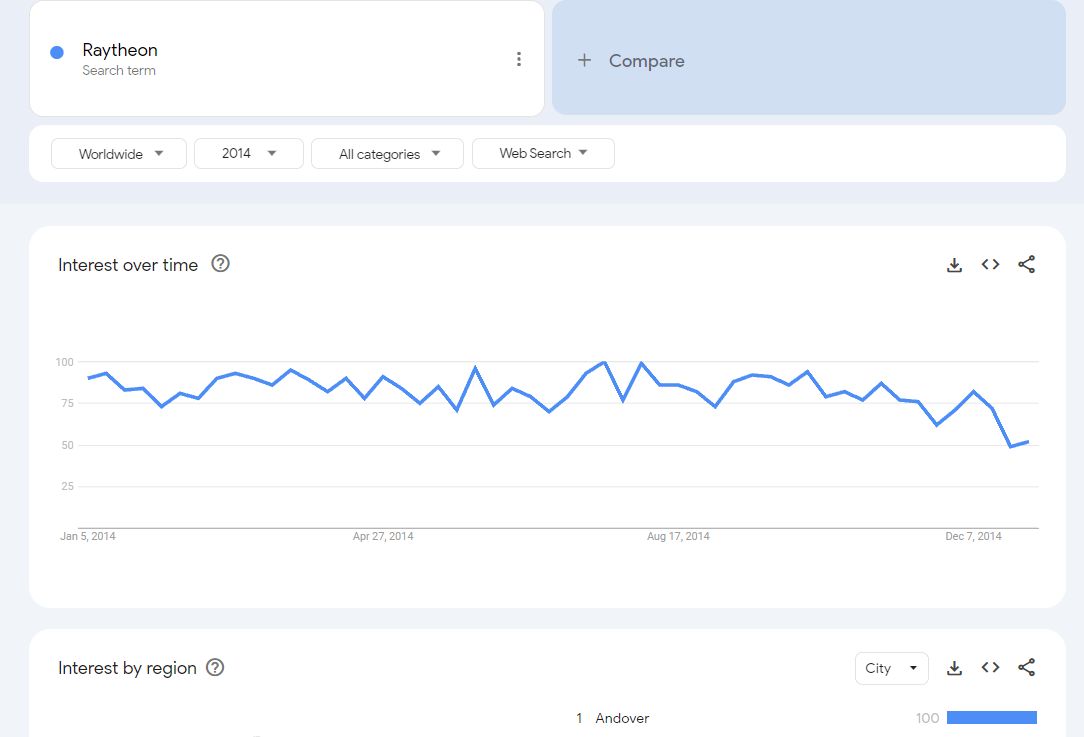Viewport: 1084px width, 737px height.
Task: Share the Interest by region chart
Action: click(1026, 668)
